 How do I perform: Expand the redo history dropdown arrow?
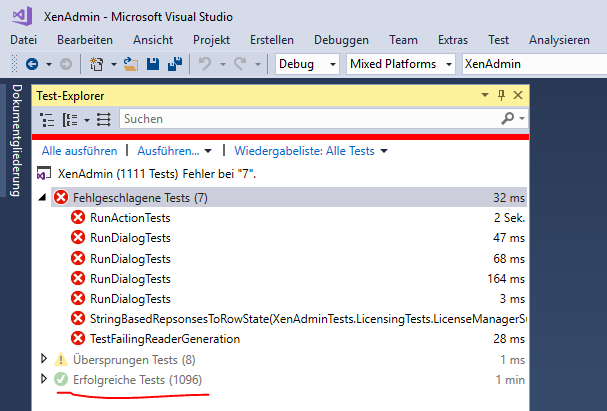click(258, 64)
